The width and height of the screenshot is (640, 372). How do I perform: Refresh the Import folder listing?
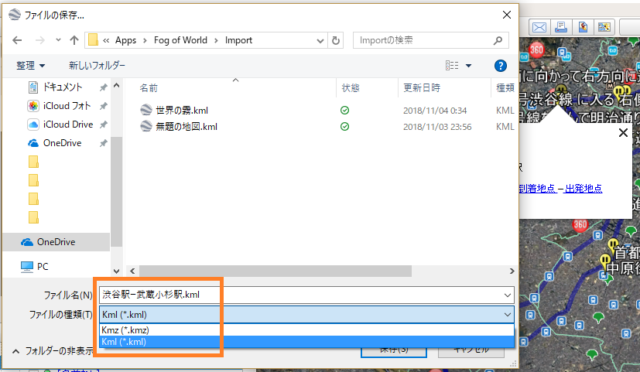(336, 40)
